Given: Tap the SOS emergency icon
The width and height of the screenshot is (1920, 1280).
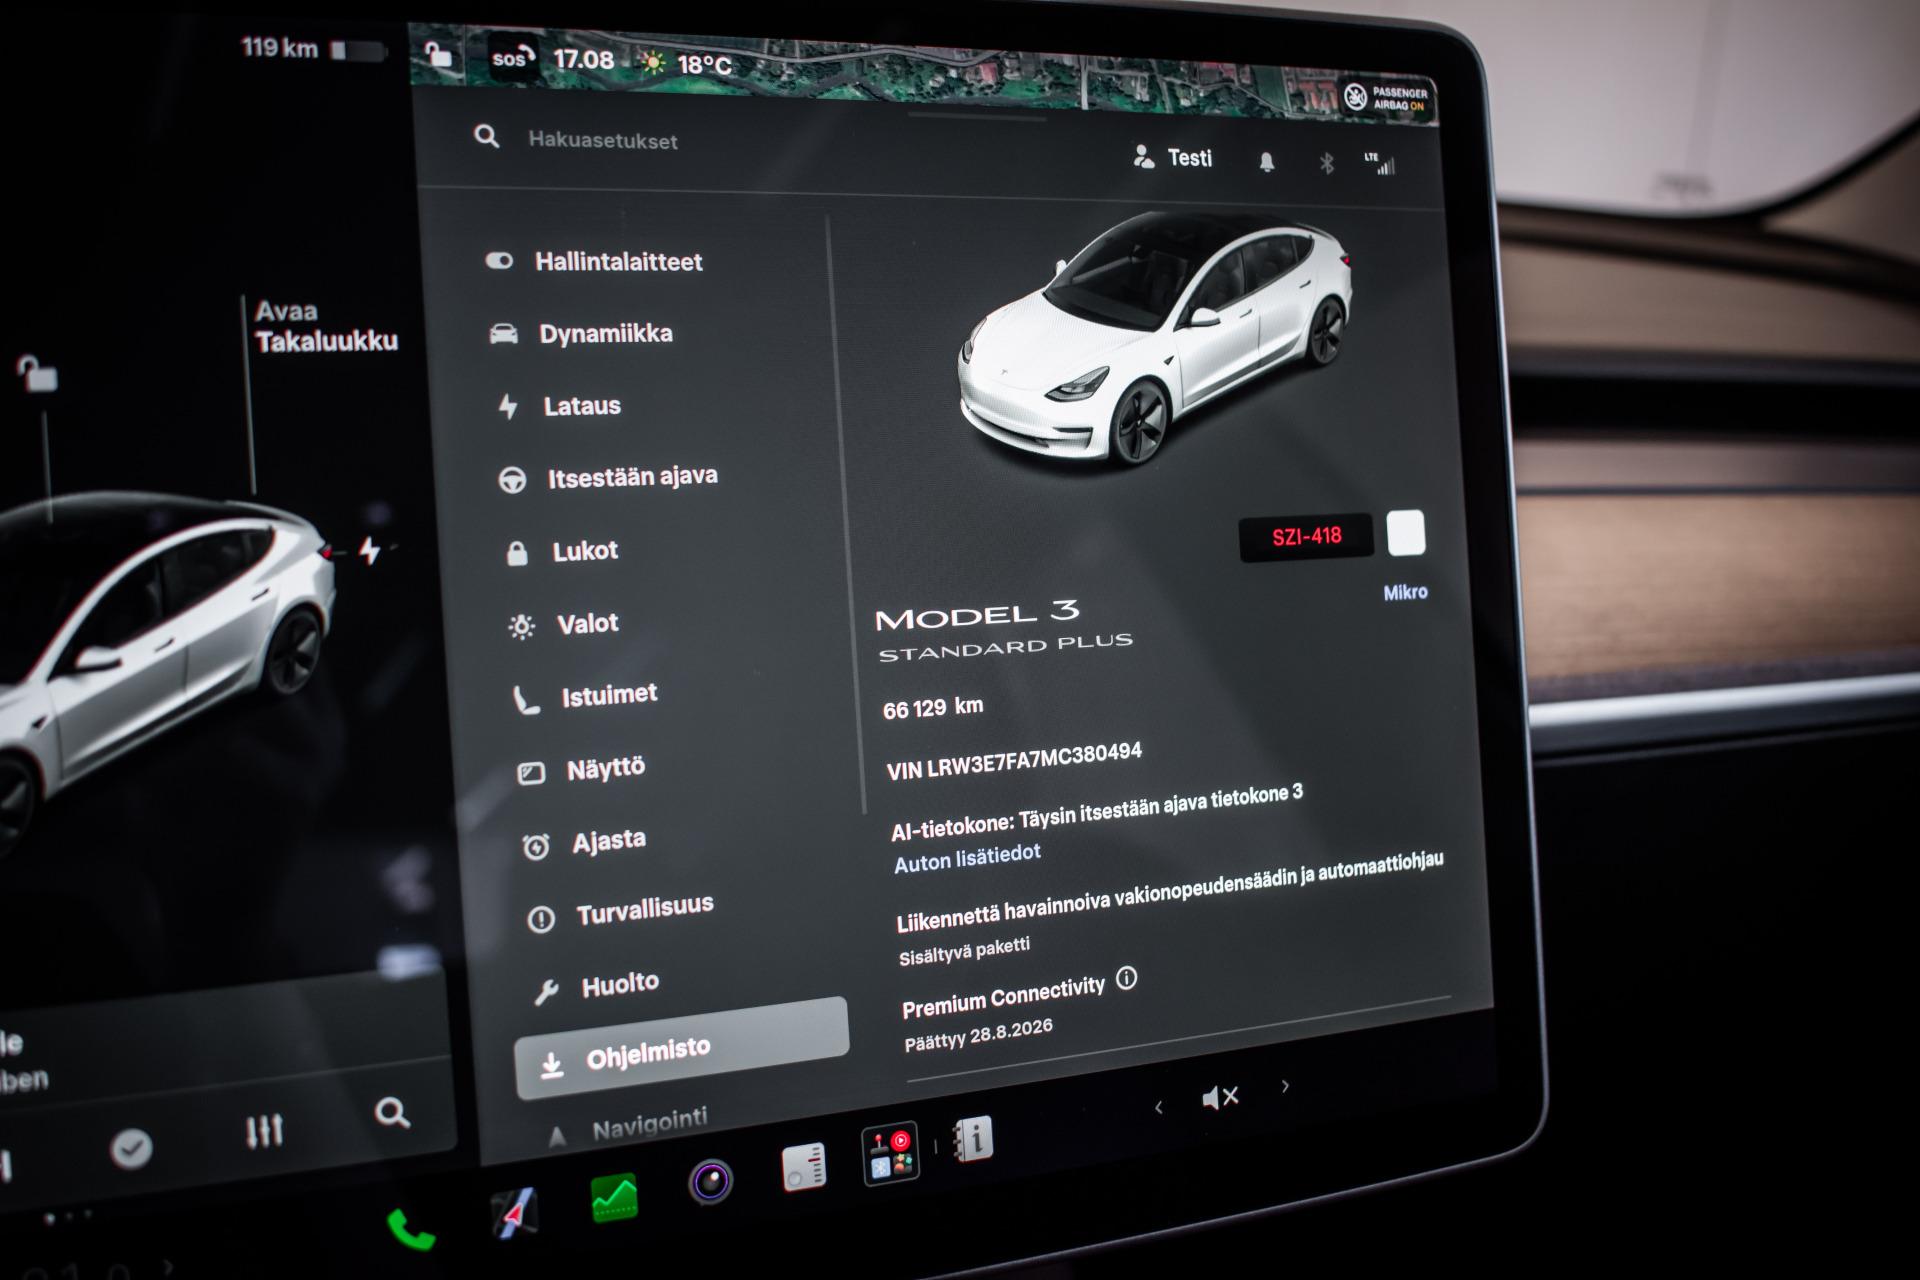Looking at the screenshot, I should pos(512,58).
